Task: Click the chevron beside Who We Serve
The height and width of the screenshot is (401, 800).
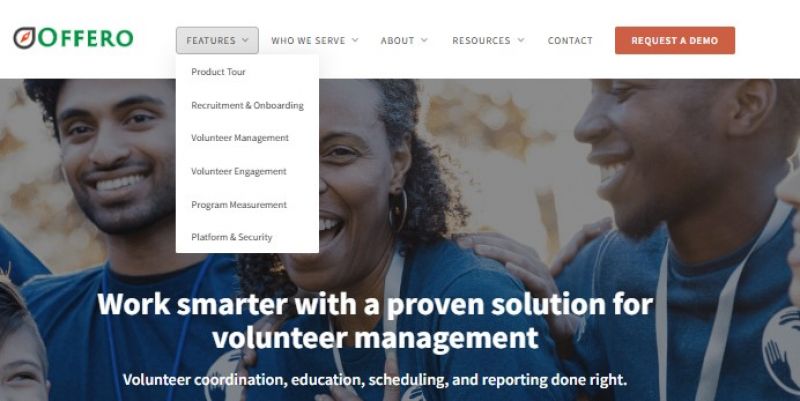Action: tap(355, 40)
